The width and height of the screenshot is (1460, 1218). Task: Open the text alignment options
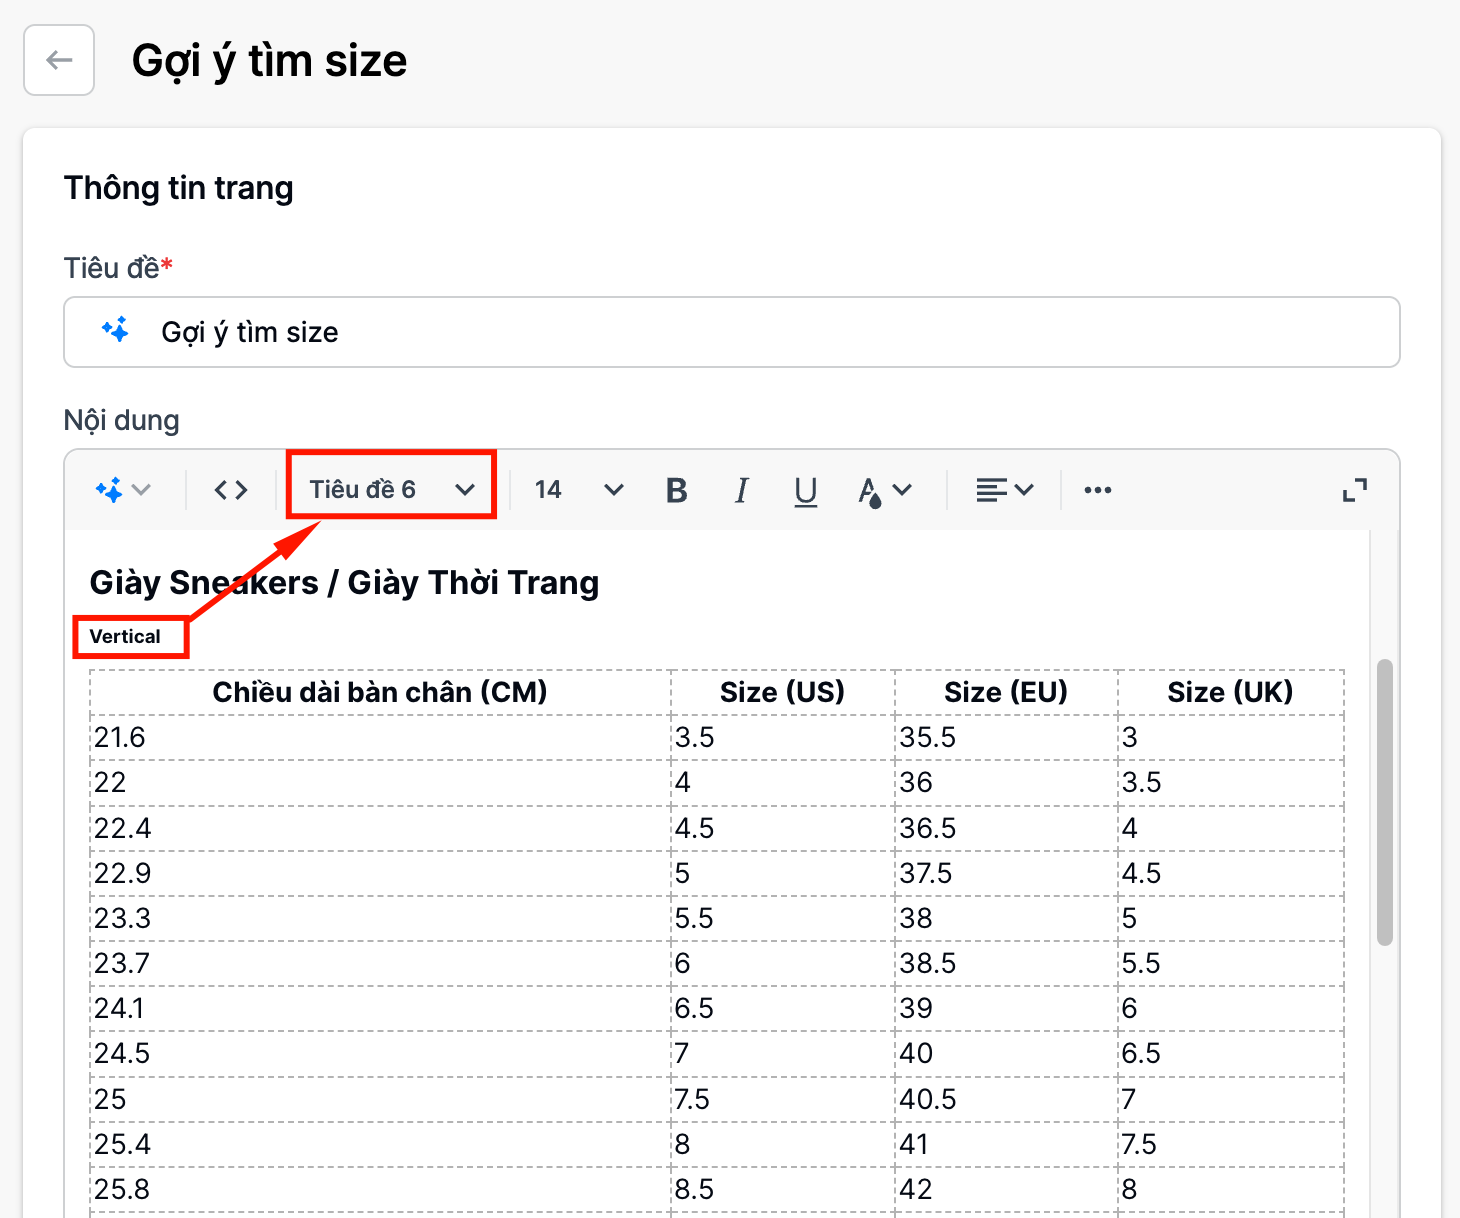(x=1004, y=490)
